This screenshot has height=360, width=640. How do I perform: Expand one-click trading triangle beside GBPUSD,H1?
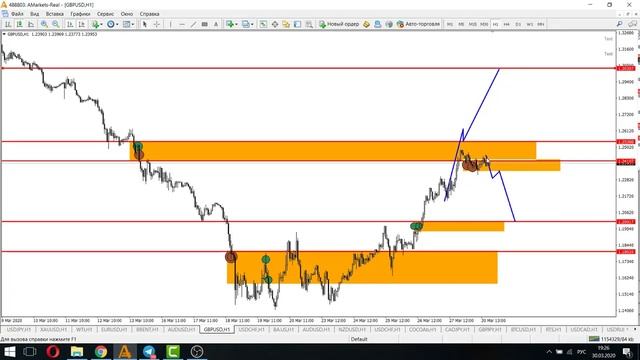click(4, 34)
